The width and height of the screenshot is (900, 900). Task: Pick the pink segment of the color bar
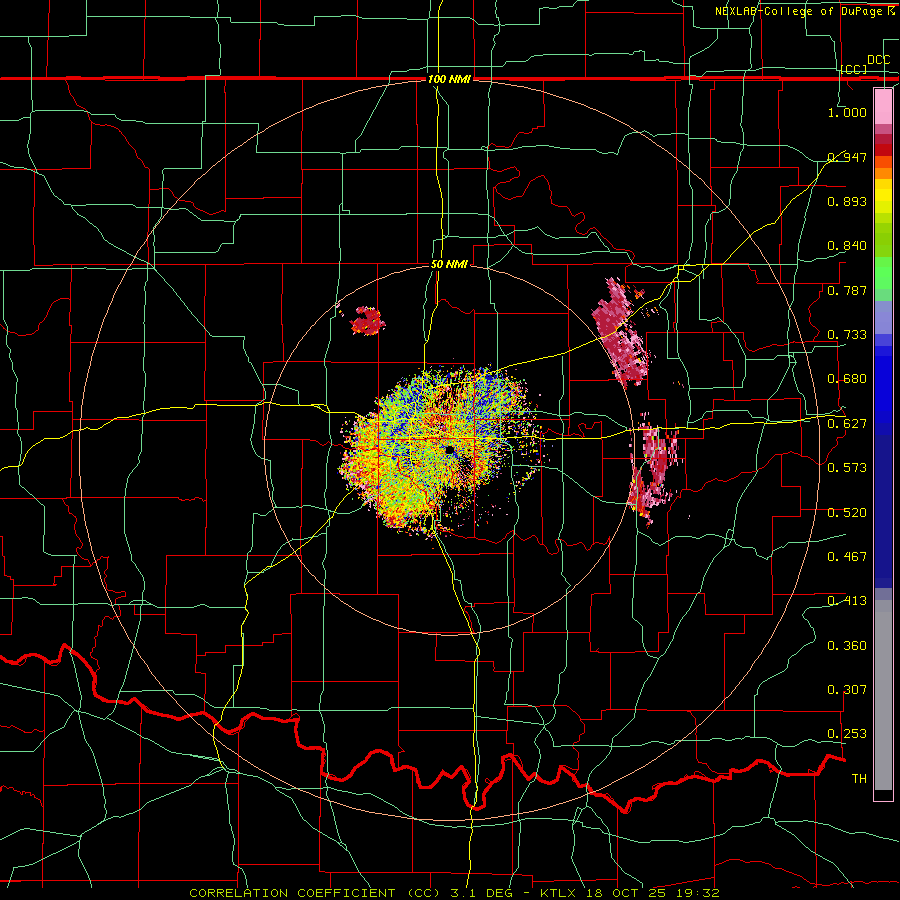[883, 107]
